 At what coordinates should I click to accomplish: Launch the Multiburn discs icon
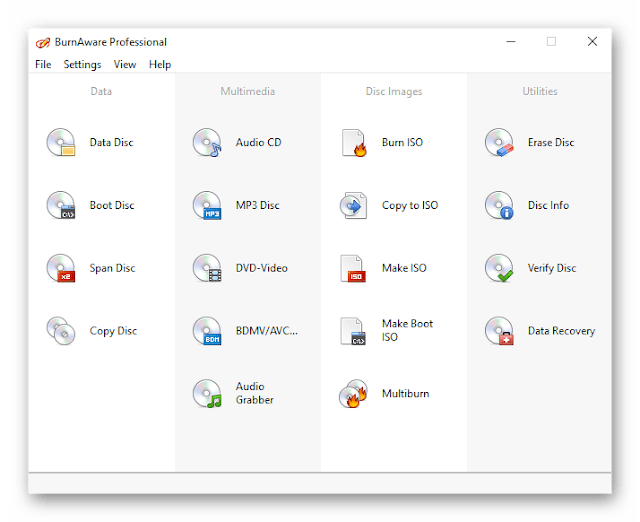pos(353,394)
